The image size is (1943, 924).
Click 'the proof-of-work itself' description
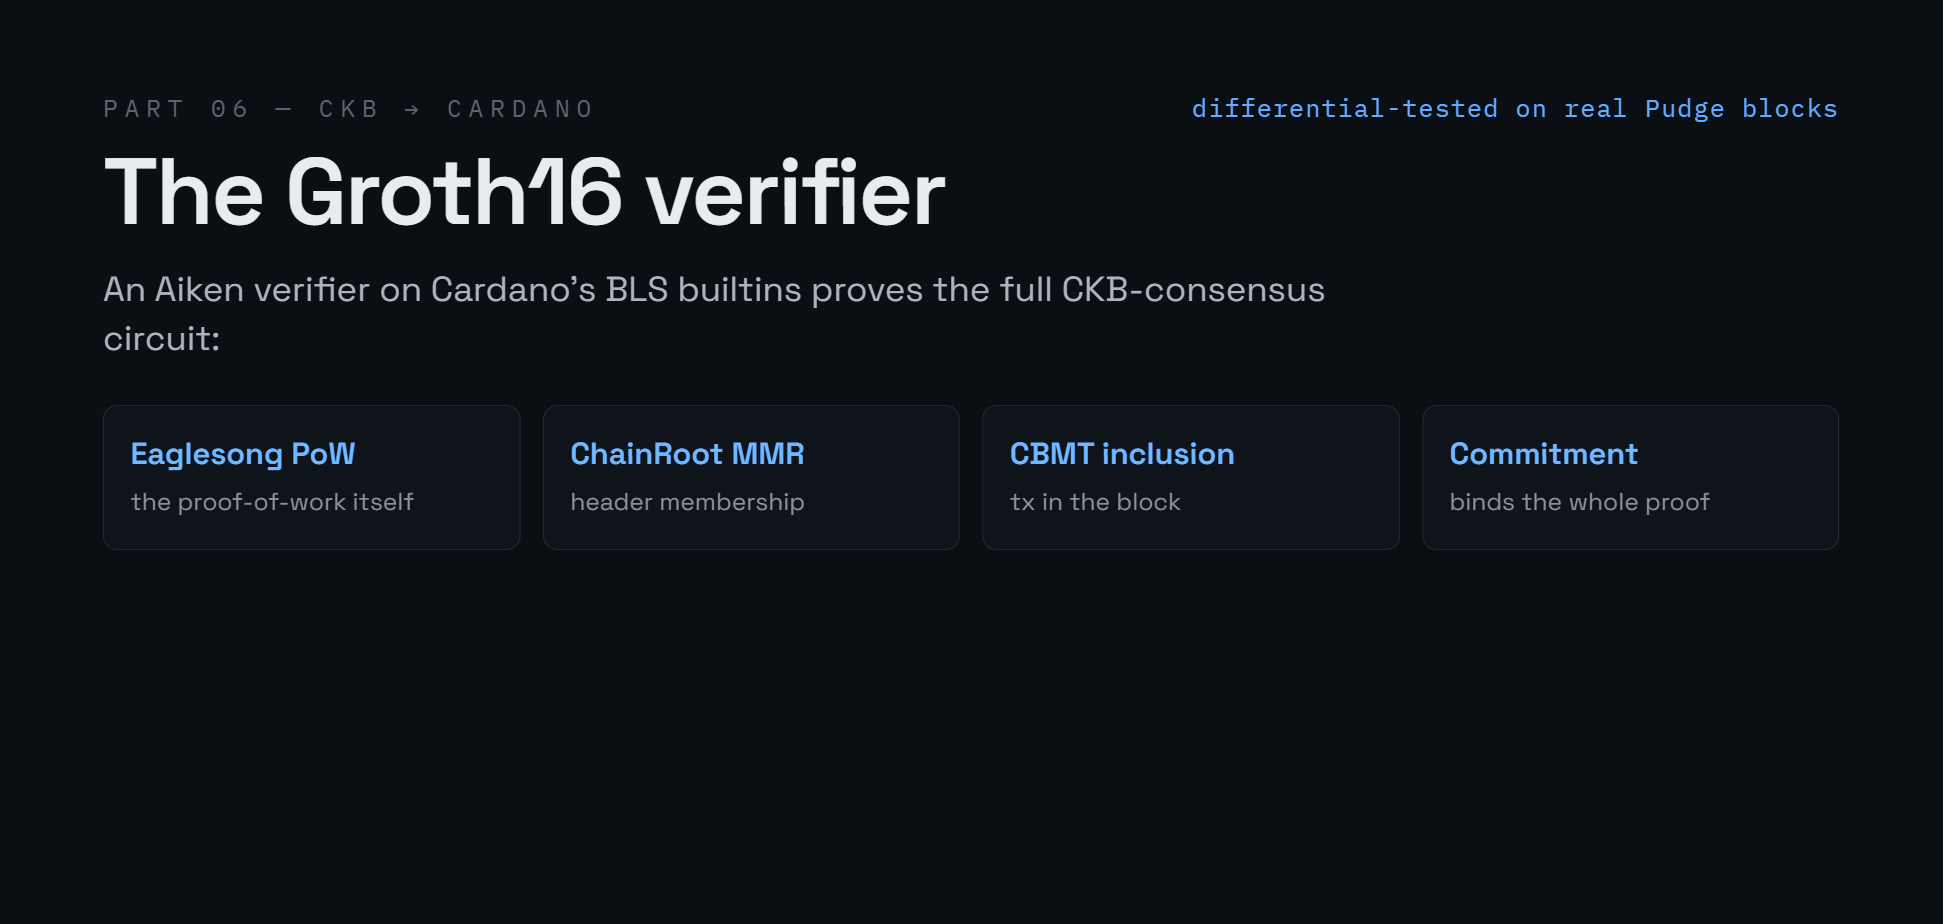272,502
